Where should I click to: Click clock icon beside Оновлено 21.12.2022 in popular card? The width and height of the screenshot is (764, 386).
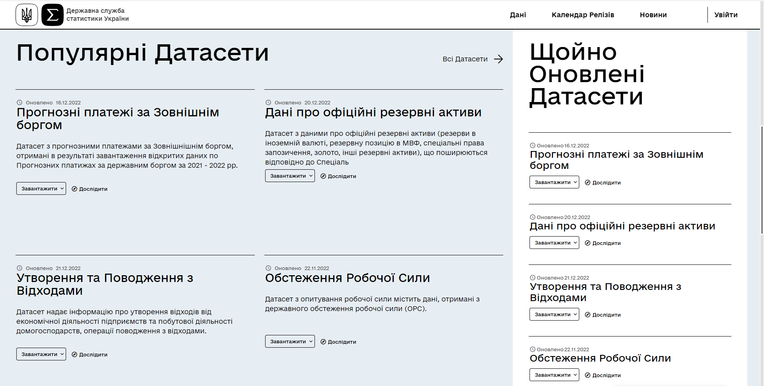[19, 268]
